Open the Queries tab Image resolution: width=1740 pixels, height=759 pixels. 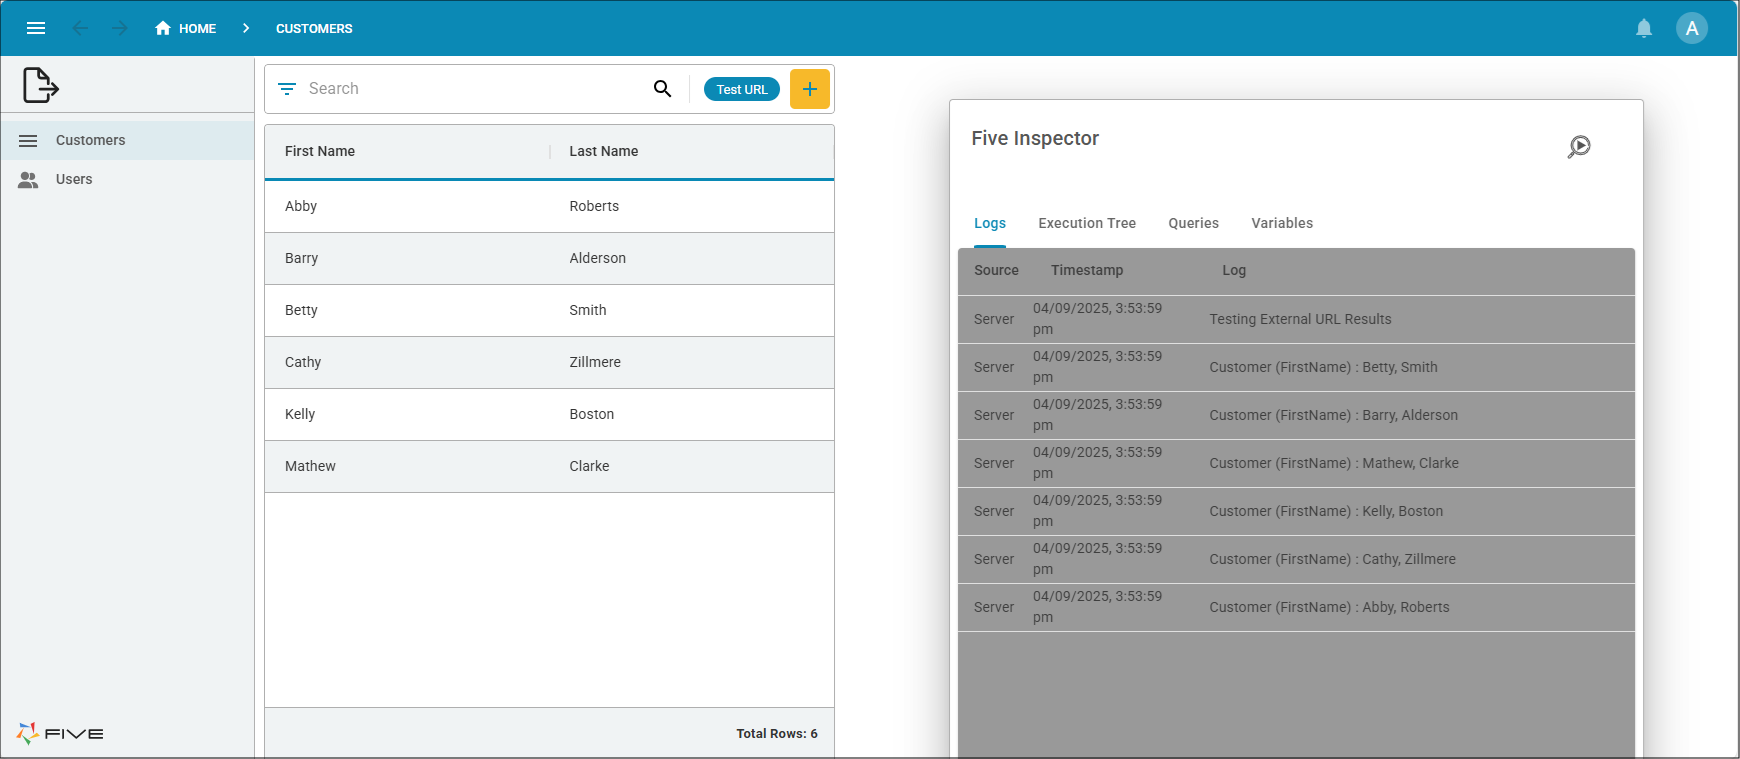pos(1193,223)
